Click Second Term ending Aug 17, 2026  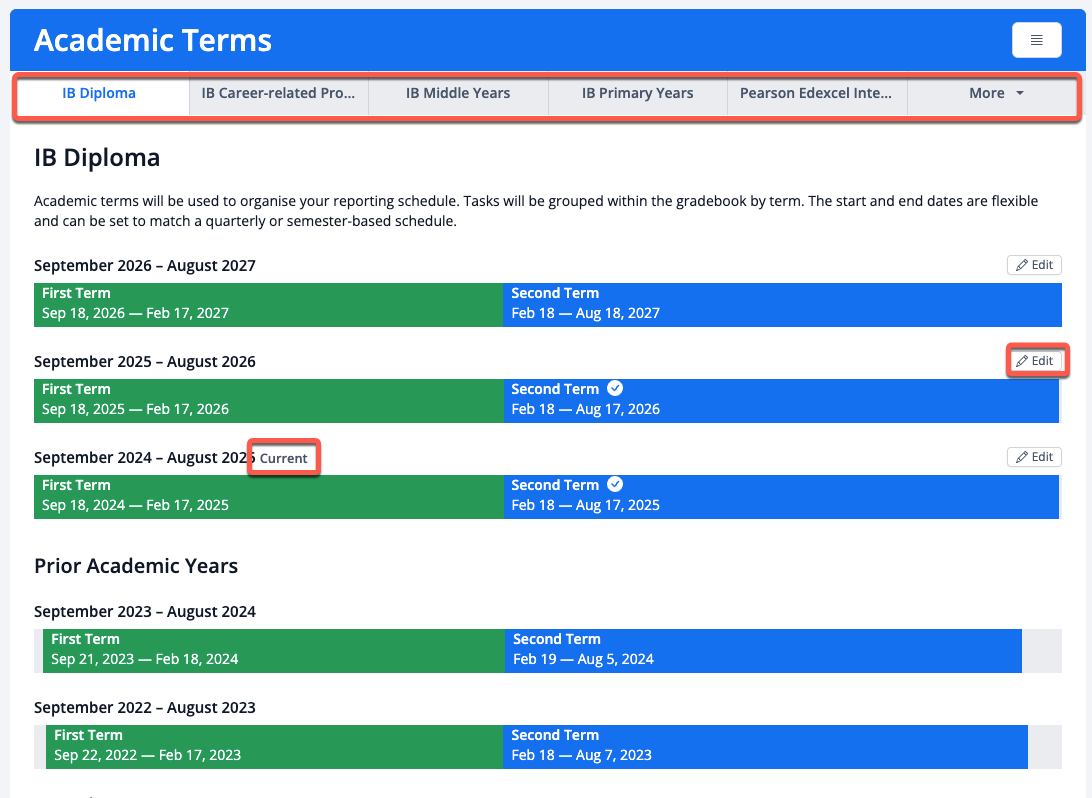pyautogui.click(x=781, y=400)
